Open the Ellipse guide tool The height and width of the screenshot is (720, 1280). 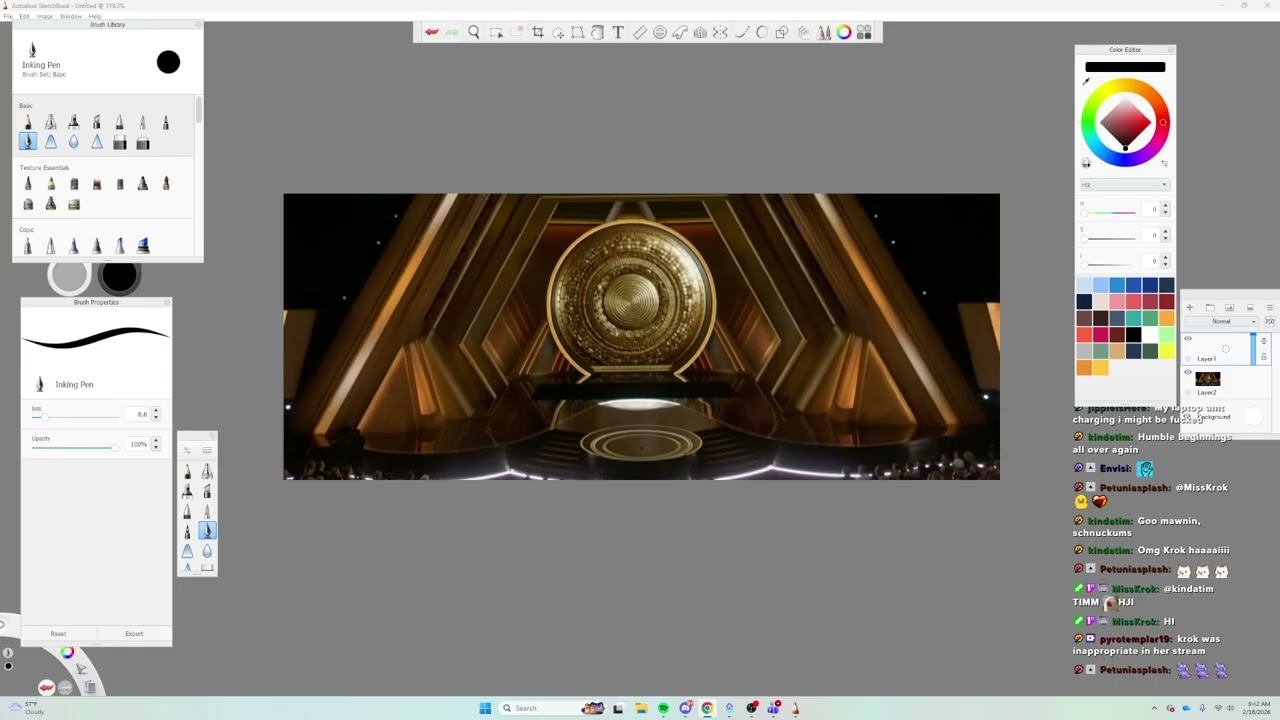coord(660,33)
